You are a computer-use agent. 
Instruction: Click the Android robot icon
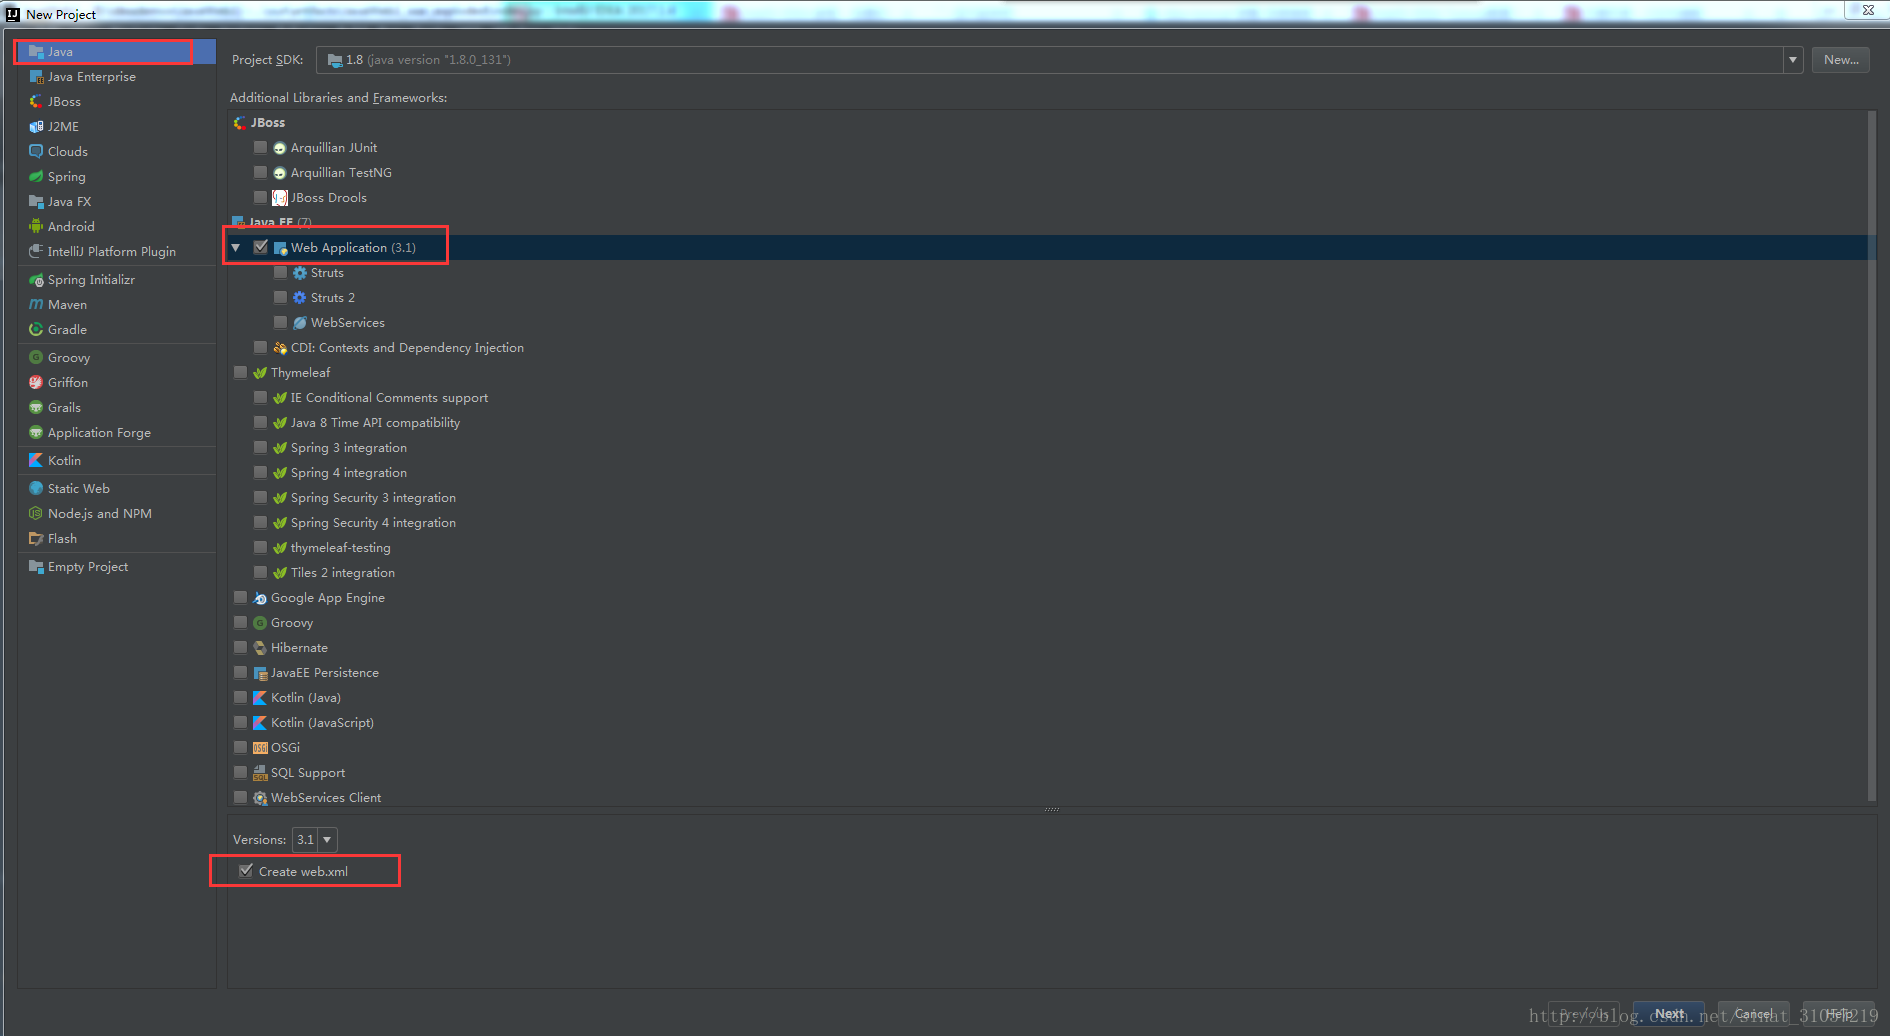pyautogui.click(x=36, y=226)
